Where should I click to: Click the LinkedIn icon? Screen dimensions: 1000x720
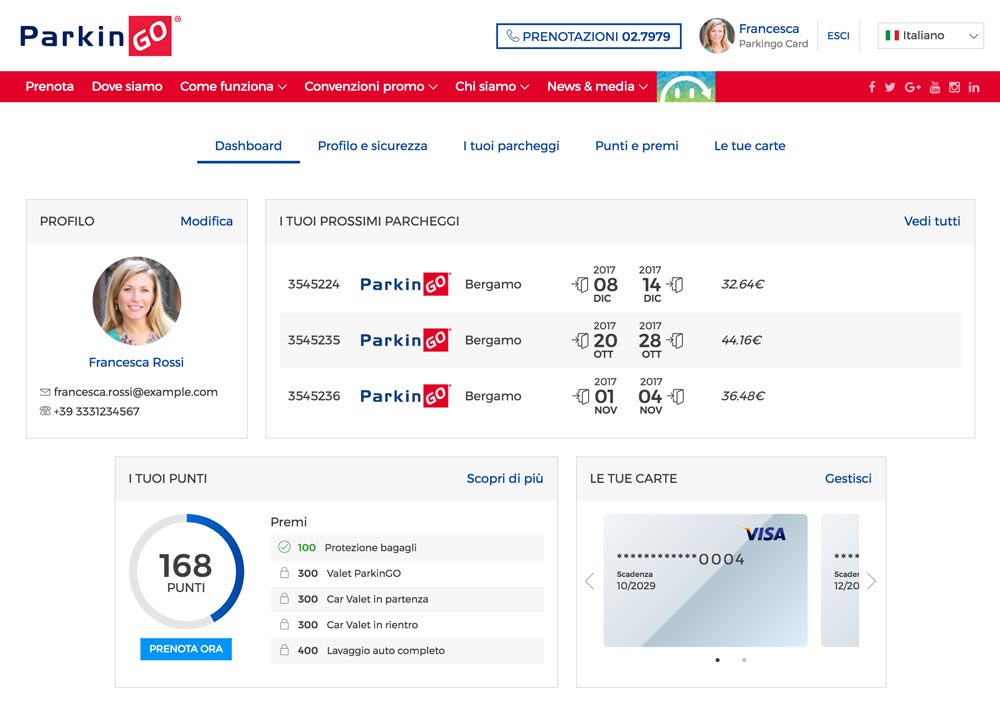tap(974, 87)
